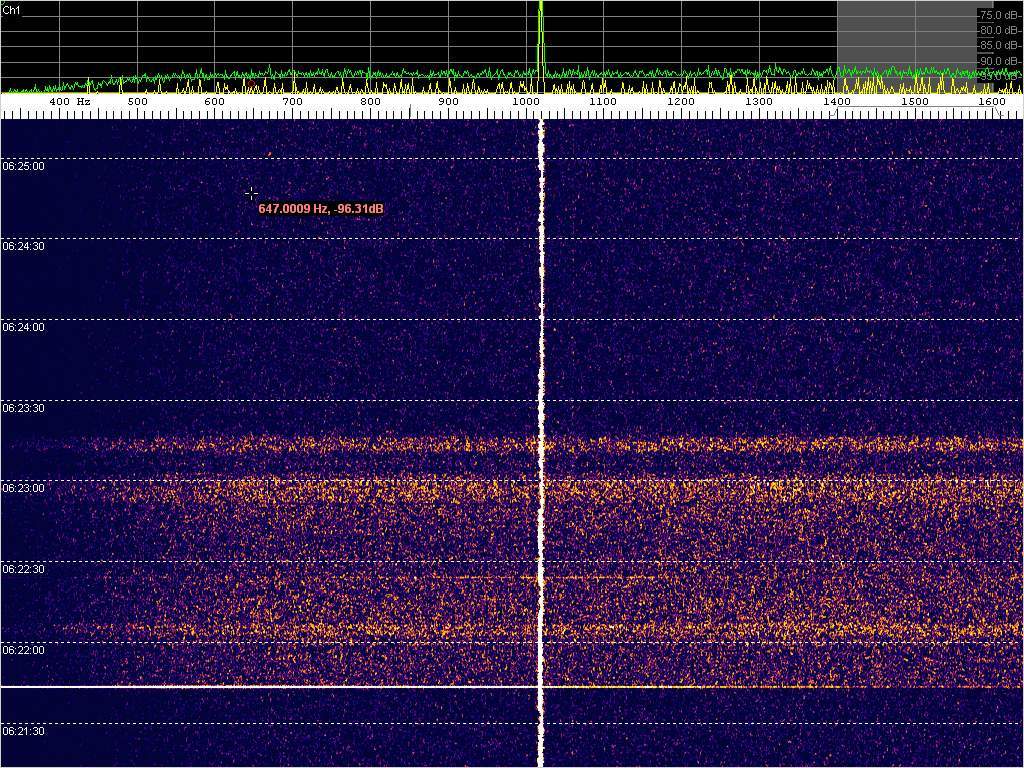
Task: Click the 1000 Hz frequency scale label
Action: click(x=525, y=102)
